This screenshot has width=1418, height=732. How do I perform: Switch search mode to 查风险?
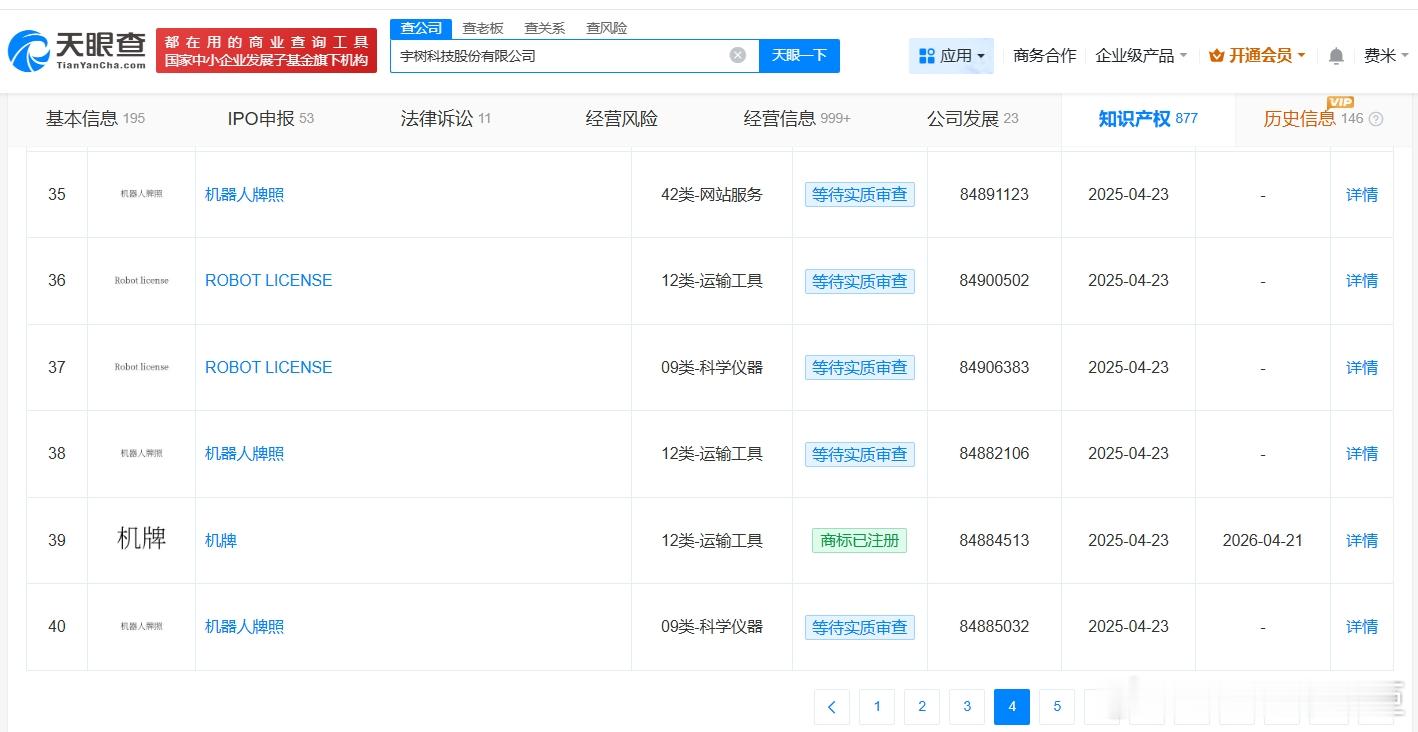(607, 28)
